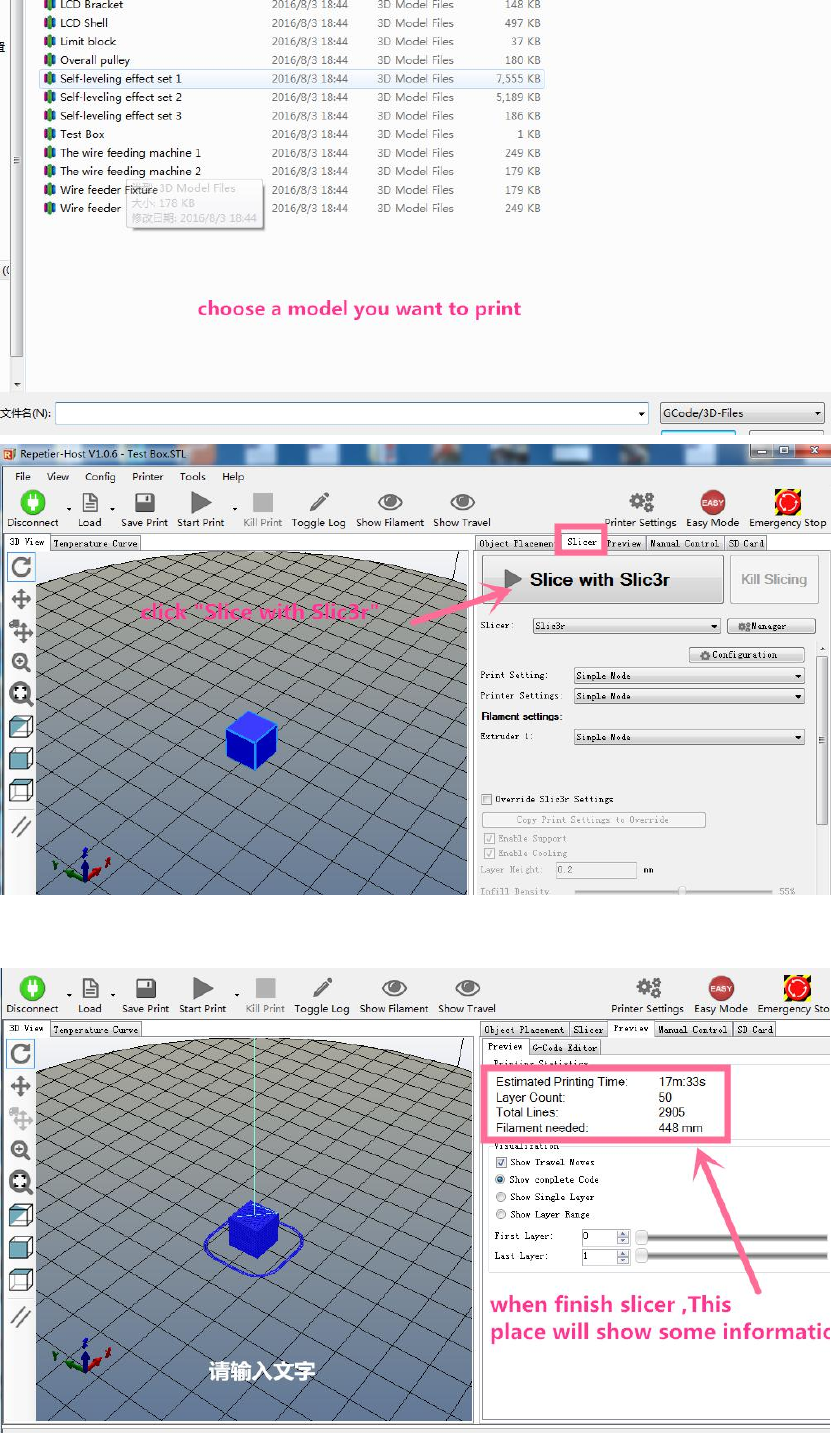Hit Emergency Stop icon in the Slicer-tab window
831x1433 pixels.
point(788,502)
